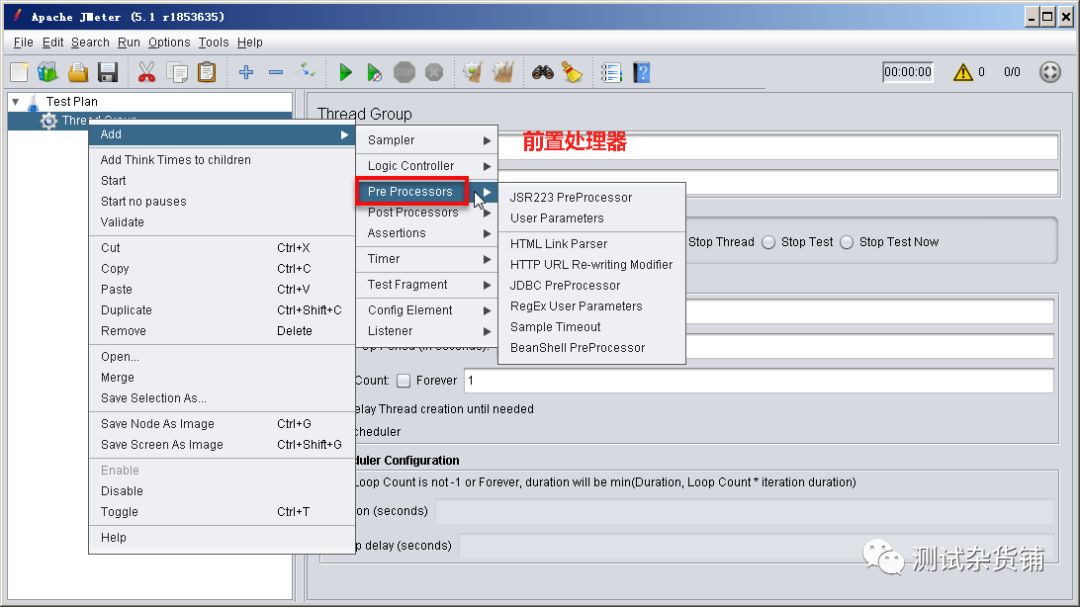Open the Edit menu

coord(52,42)
